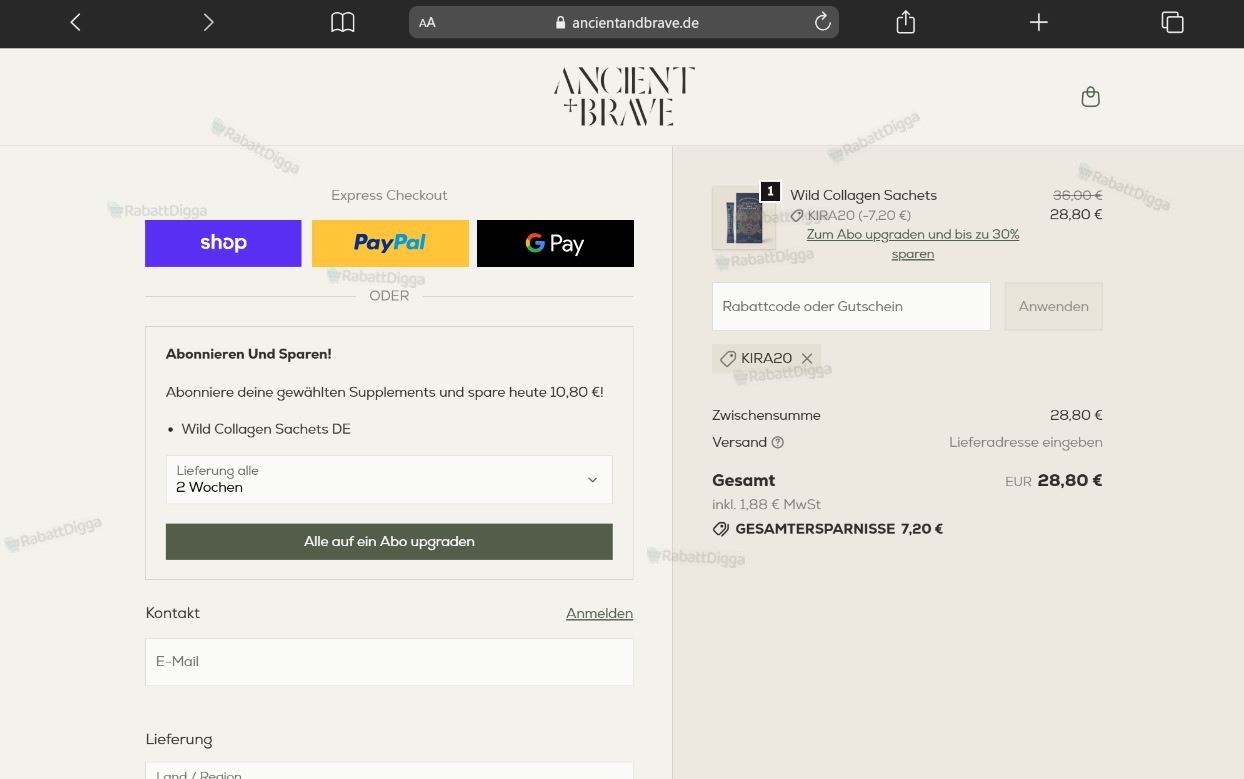Open the AA reader text size menu

(x=427, y=22)
